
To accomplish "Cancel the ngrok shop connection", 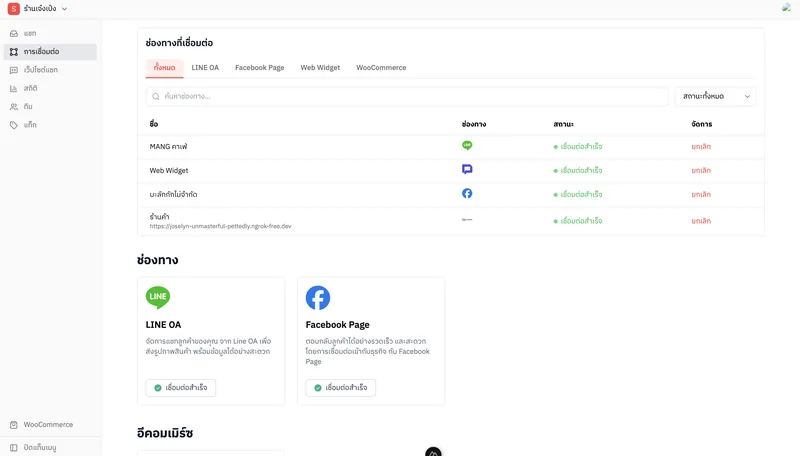I will 701,221.
